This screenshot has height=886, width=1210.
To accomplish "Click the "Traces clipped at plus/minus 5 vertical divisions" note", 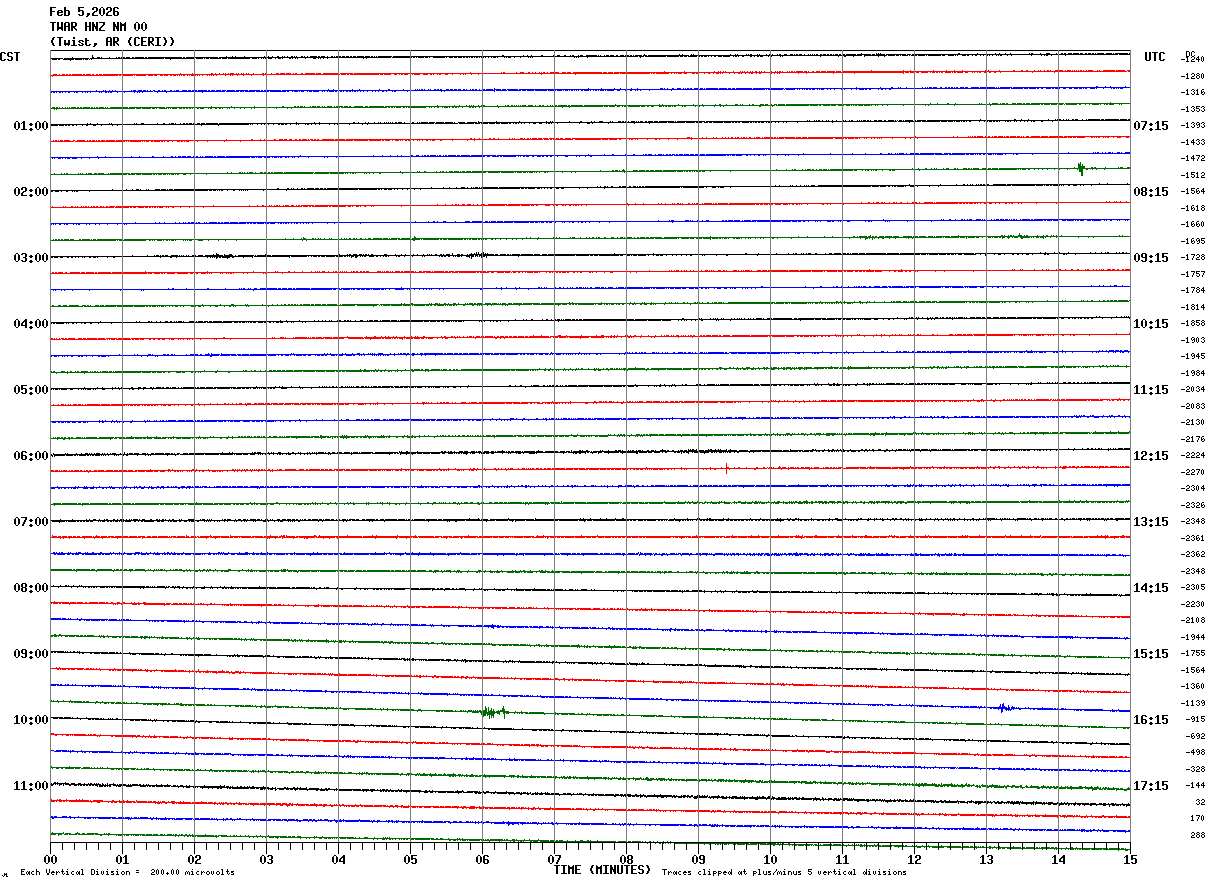I will click(x=784, y=873).
